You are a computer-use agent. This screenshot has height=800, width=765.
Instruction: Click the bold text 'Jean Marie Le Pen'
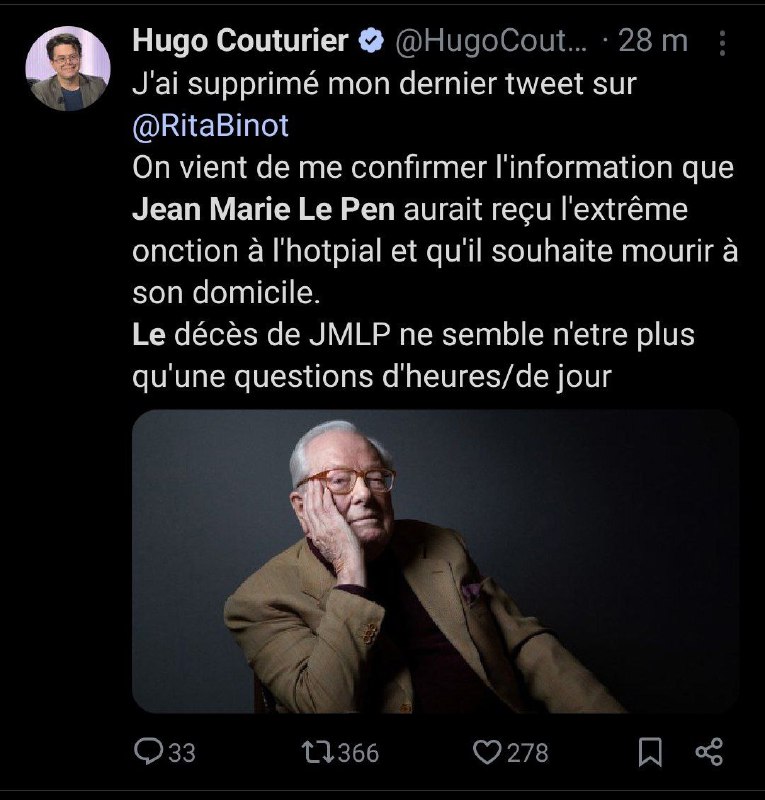[263, 209]
